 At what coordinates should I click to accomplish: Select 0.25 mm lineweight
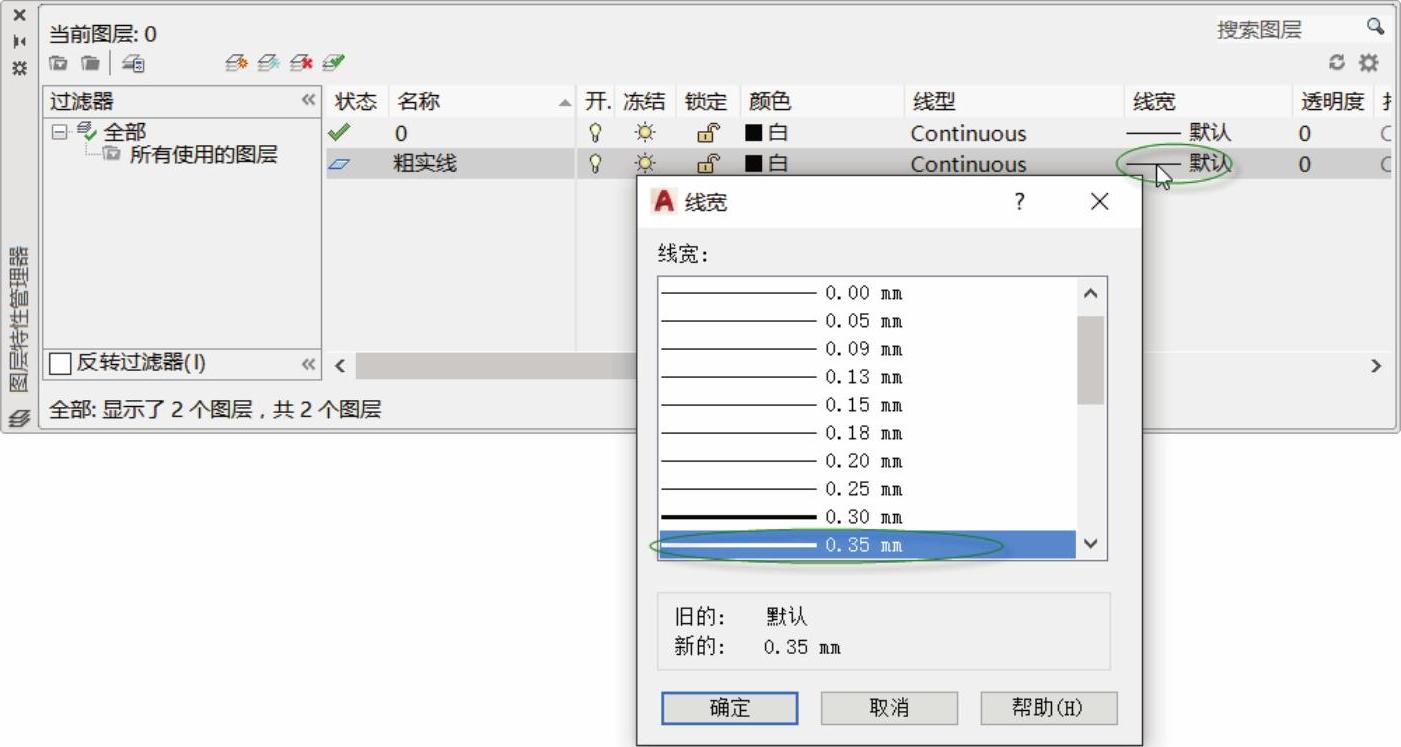coord(867,489)
